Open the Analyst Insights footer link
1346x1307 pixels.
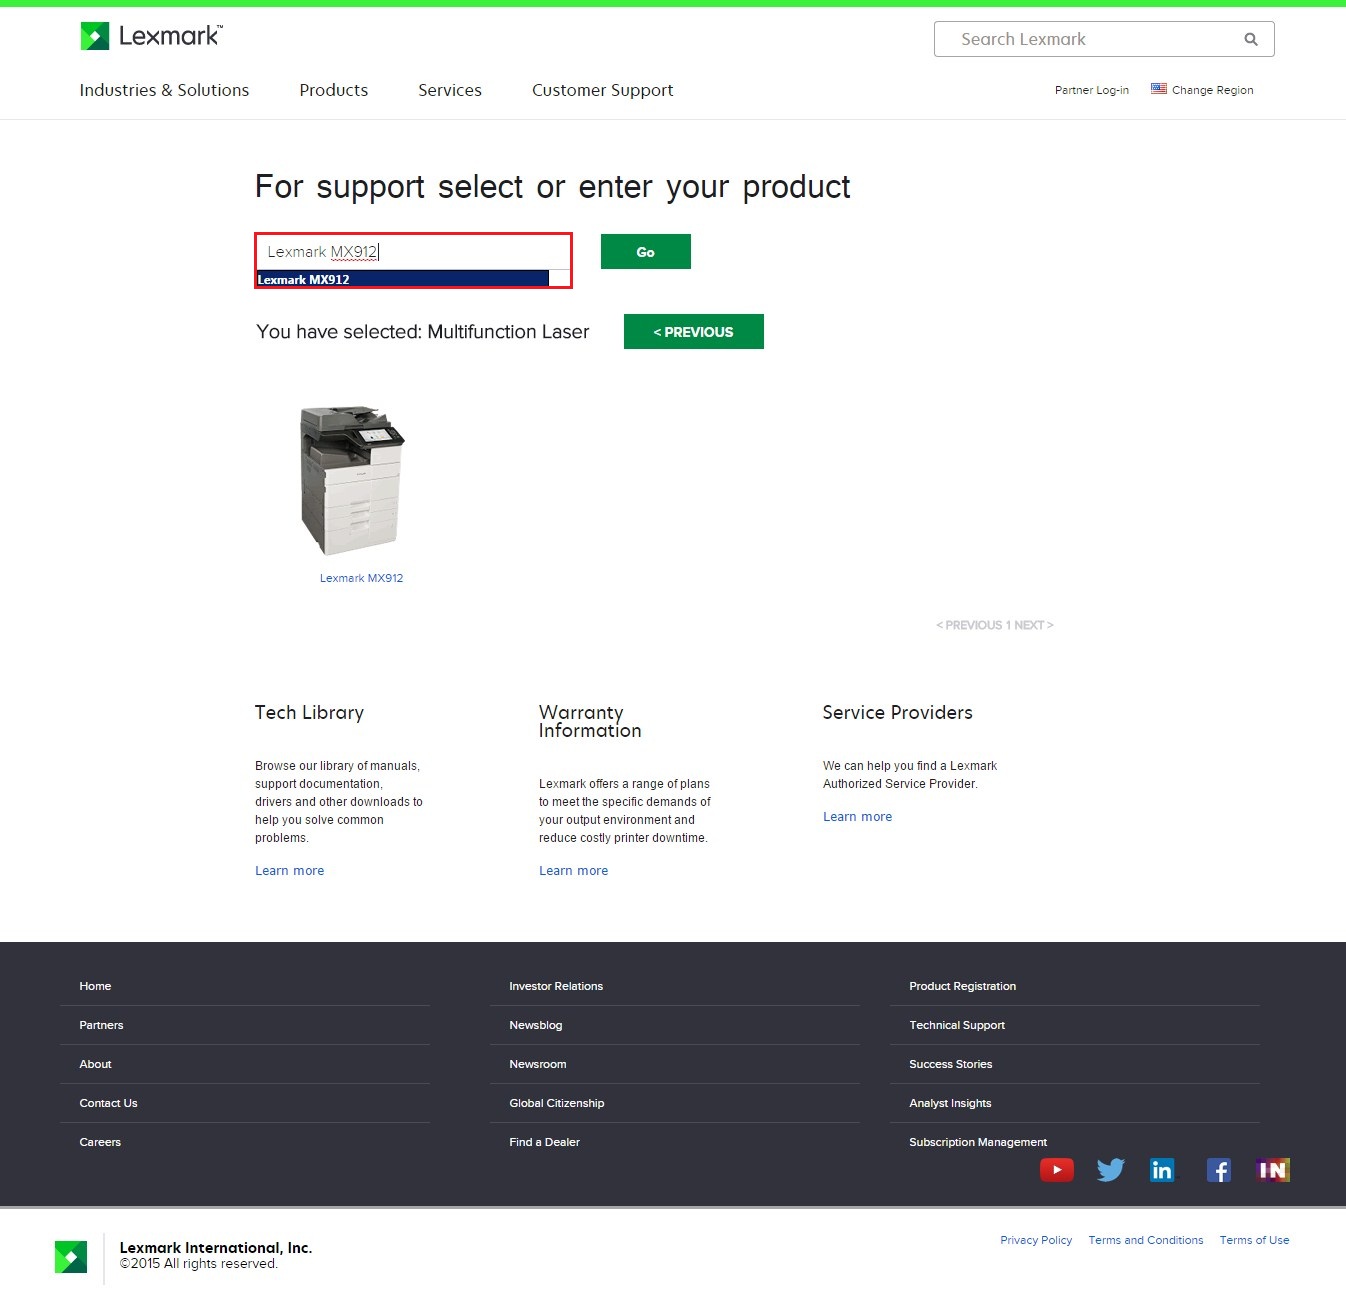pos(950,1103)
